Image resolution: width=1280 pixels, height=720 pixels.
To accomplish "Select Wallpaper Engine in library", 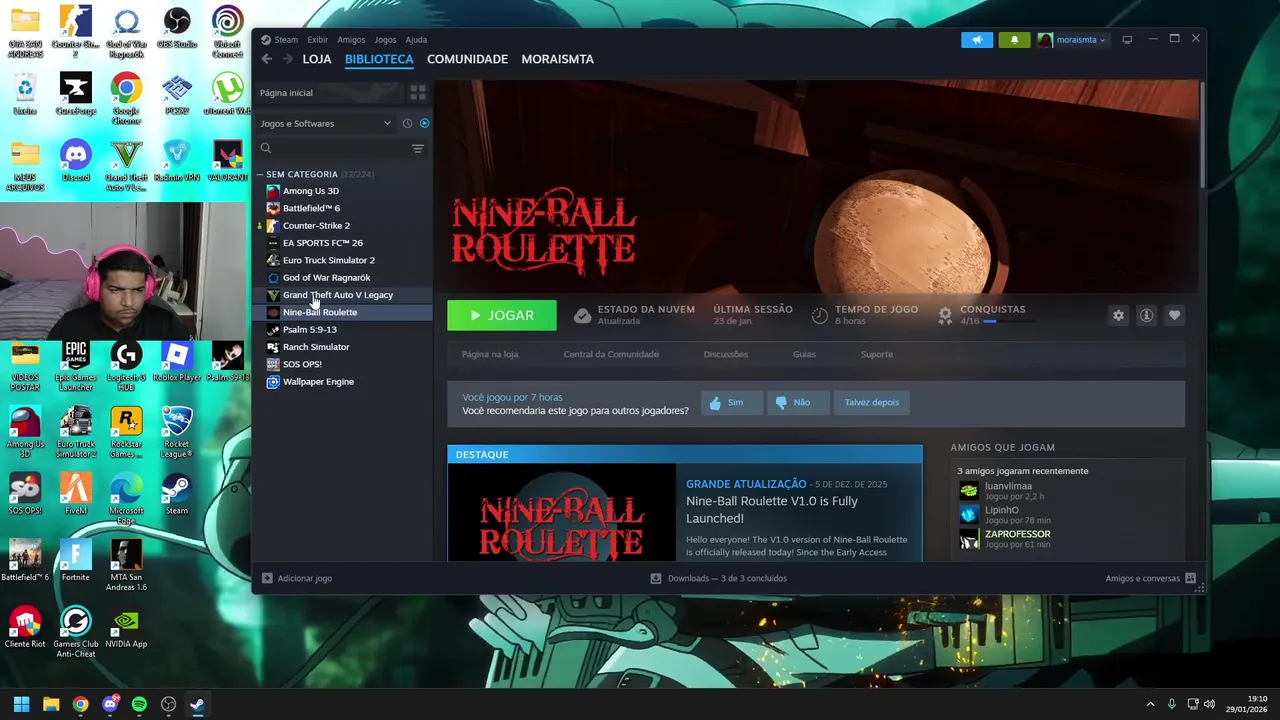I will (343, 382).
